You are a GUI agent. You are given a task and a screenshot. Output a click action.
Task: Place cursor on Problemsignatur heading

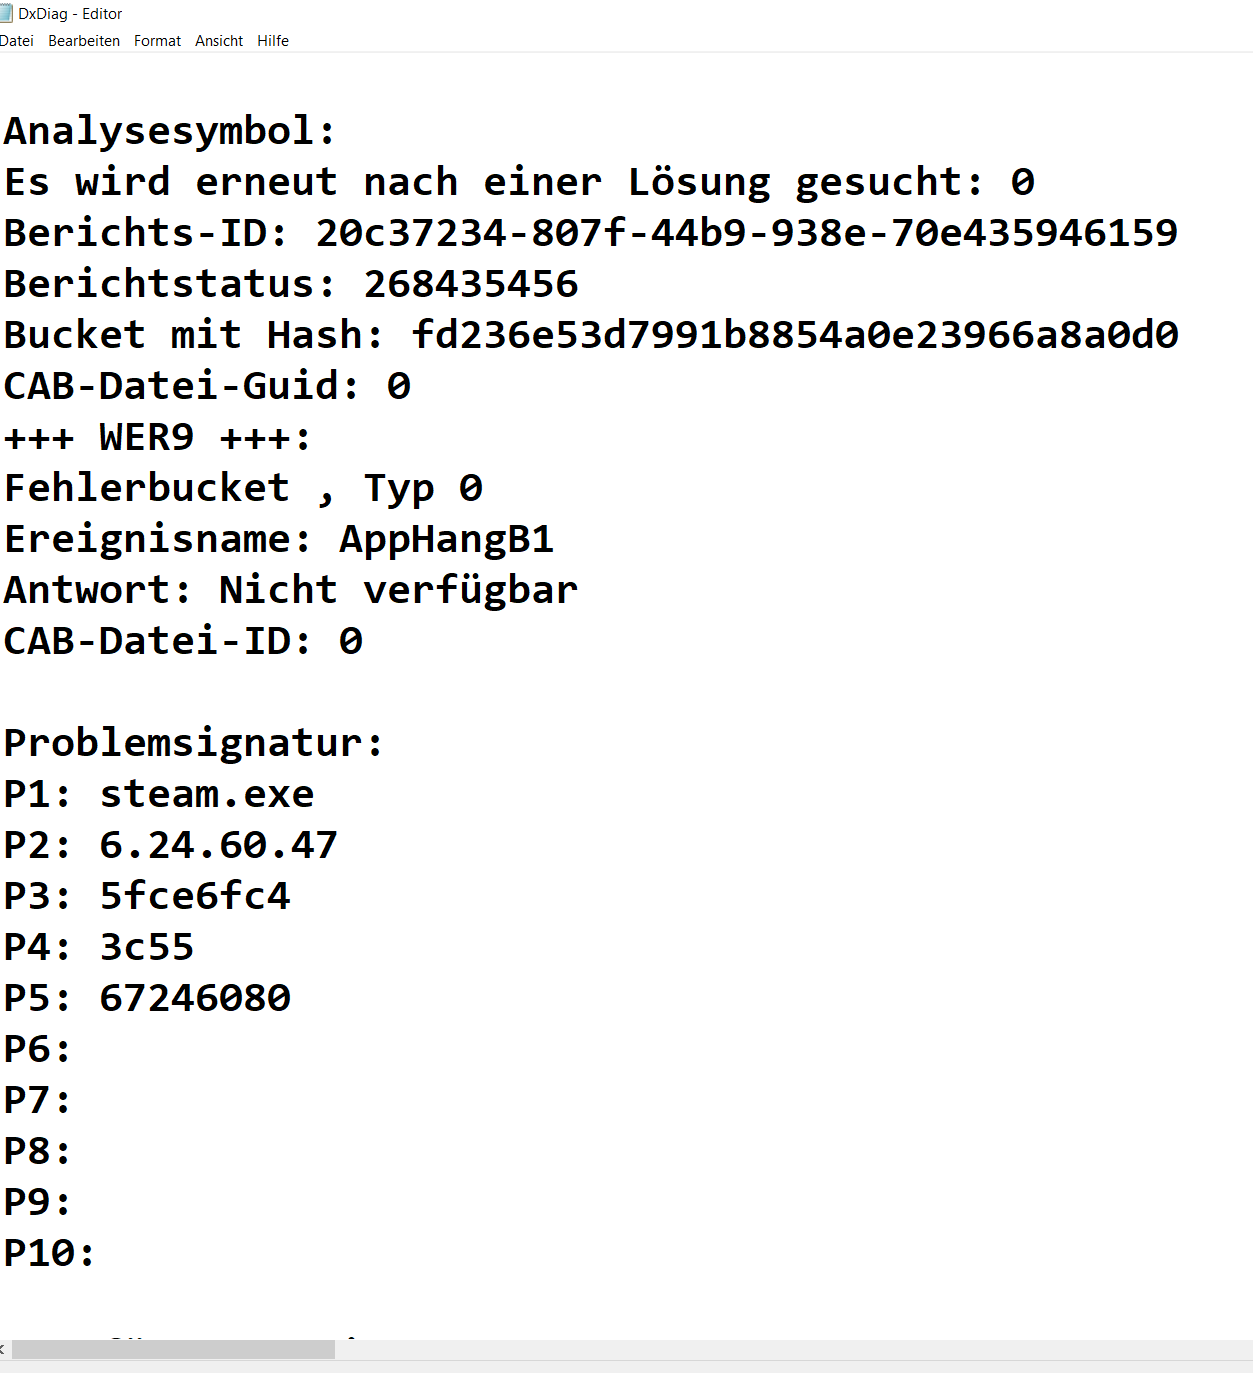coord(194,743)
